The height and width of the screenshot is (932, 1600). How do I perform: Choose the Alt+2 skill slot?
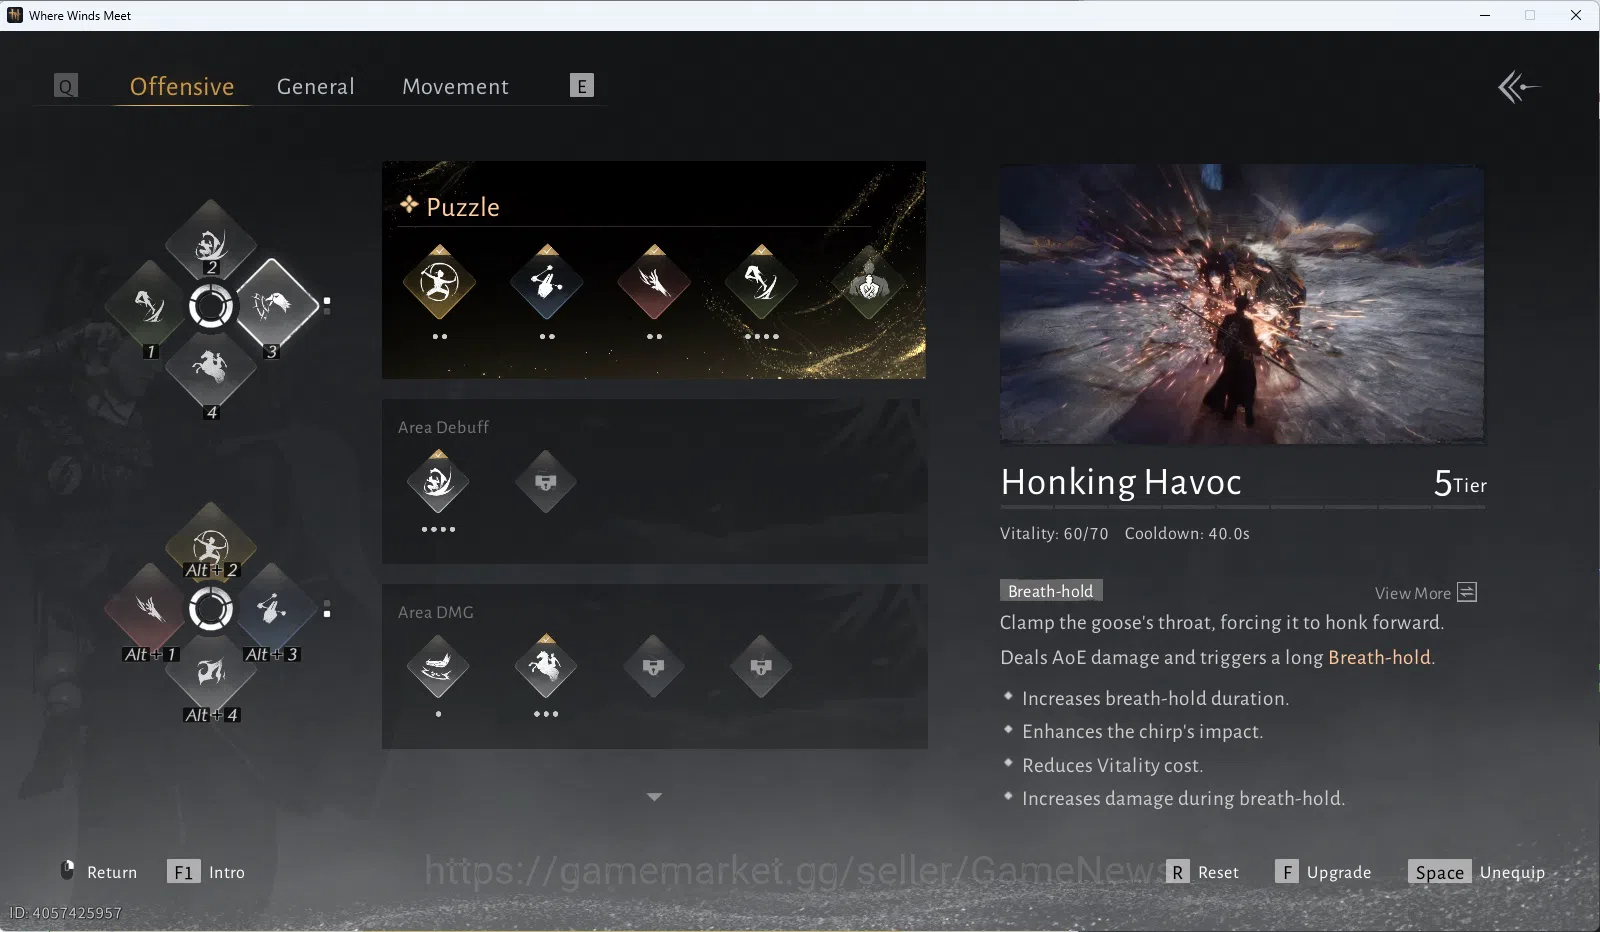click(210, 546)
